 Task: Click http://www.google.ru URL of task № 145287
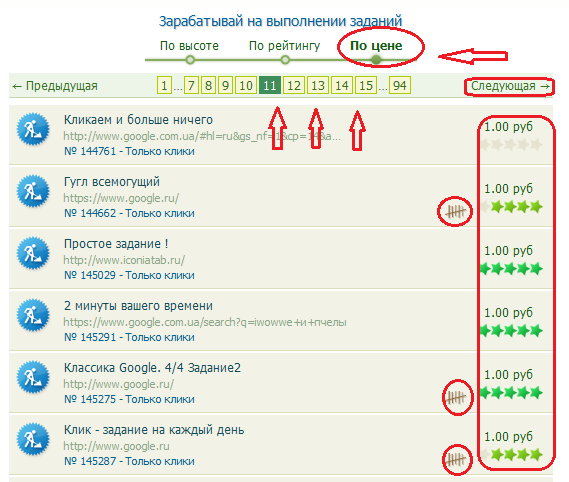point(116,446)
